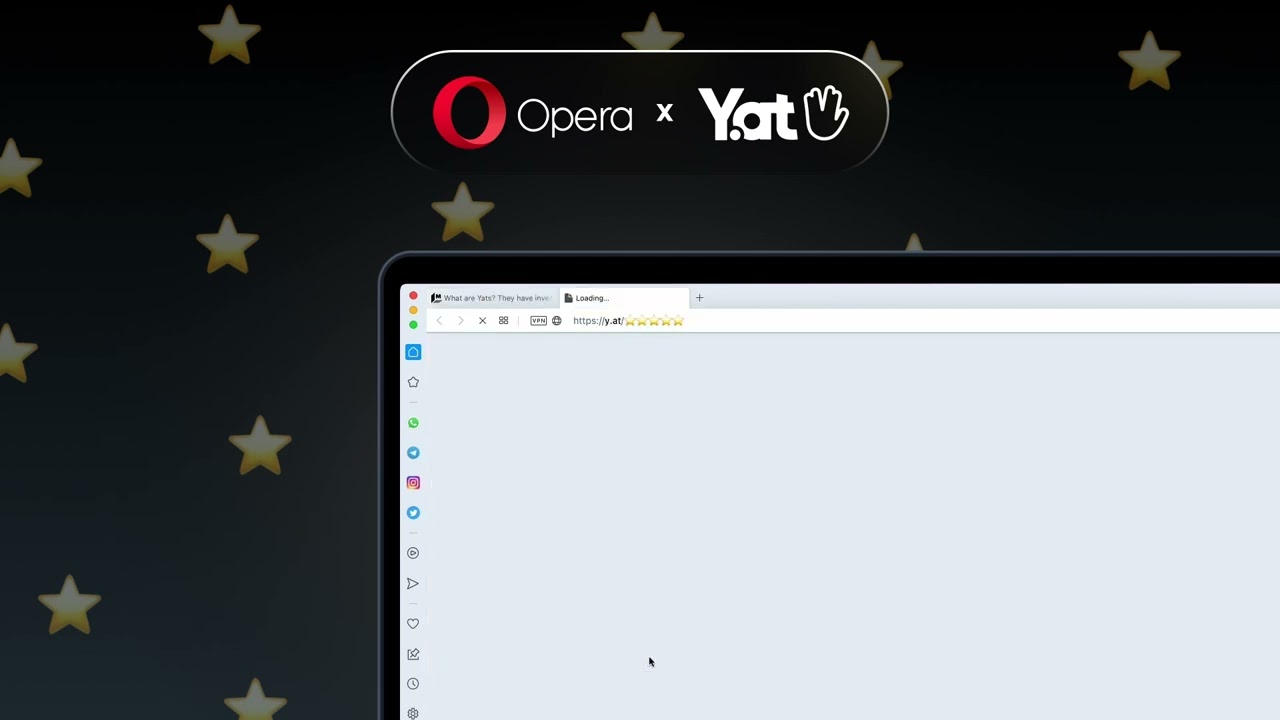The width and height of the screenshot is (1280, 720).
Task: Launch Telegram from the sidebar
Action: (413, 453)
